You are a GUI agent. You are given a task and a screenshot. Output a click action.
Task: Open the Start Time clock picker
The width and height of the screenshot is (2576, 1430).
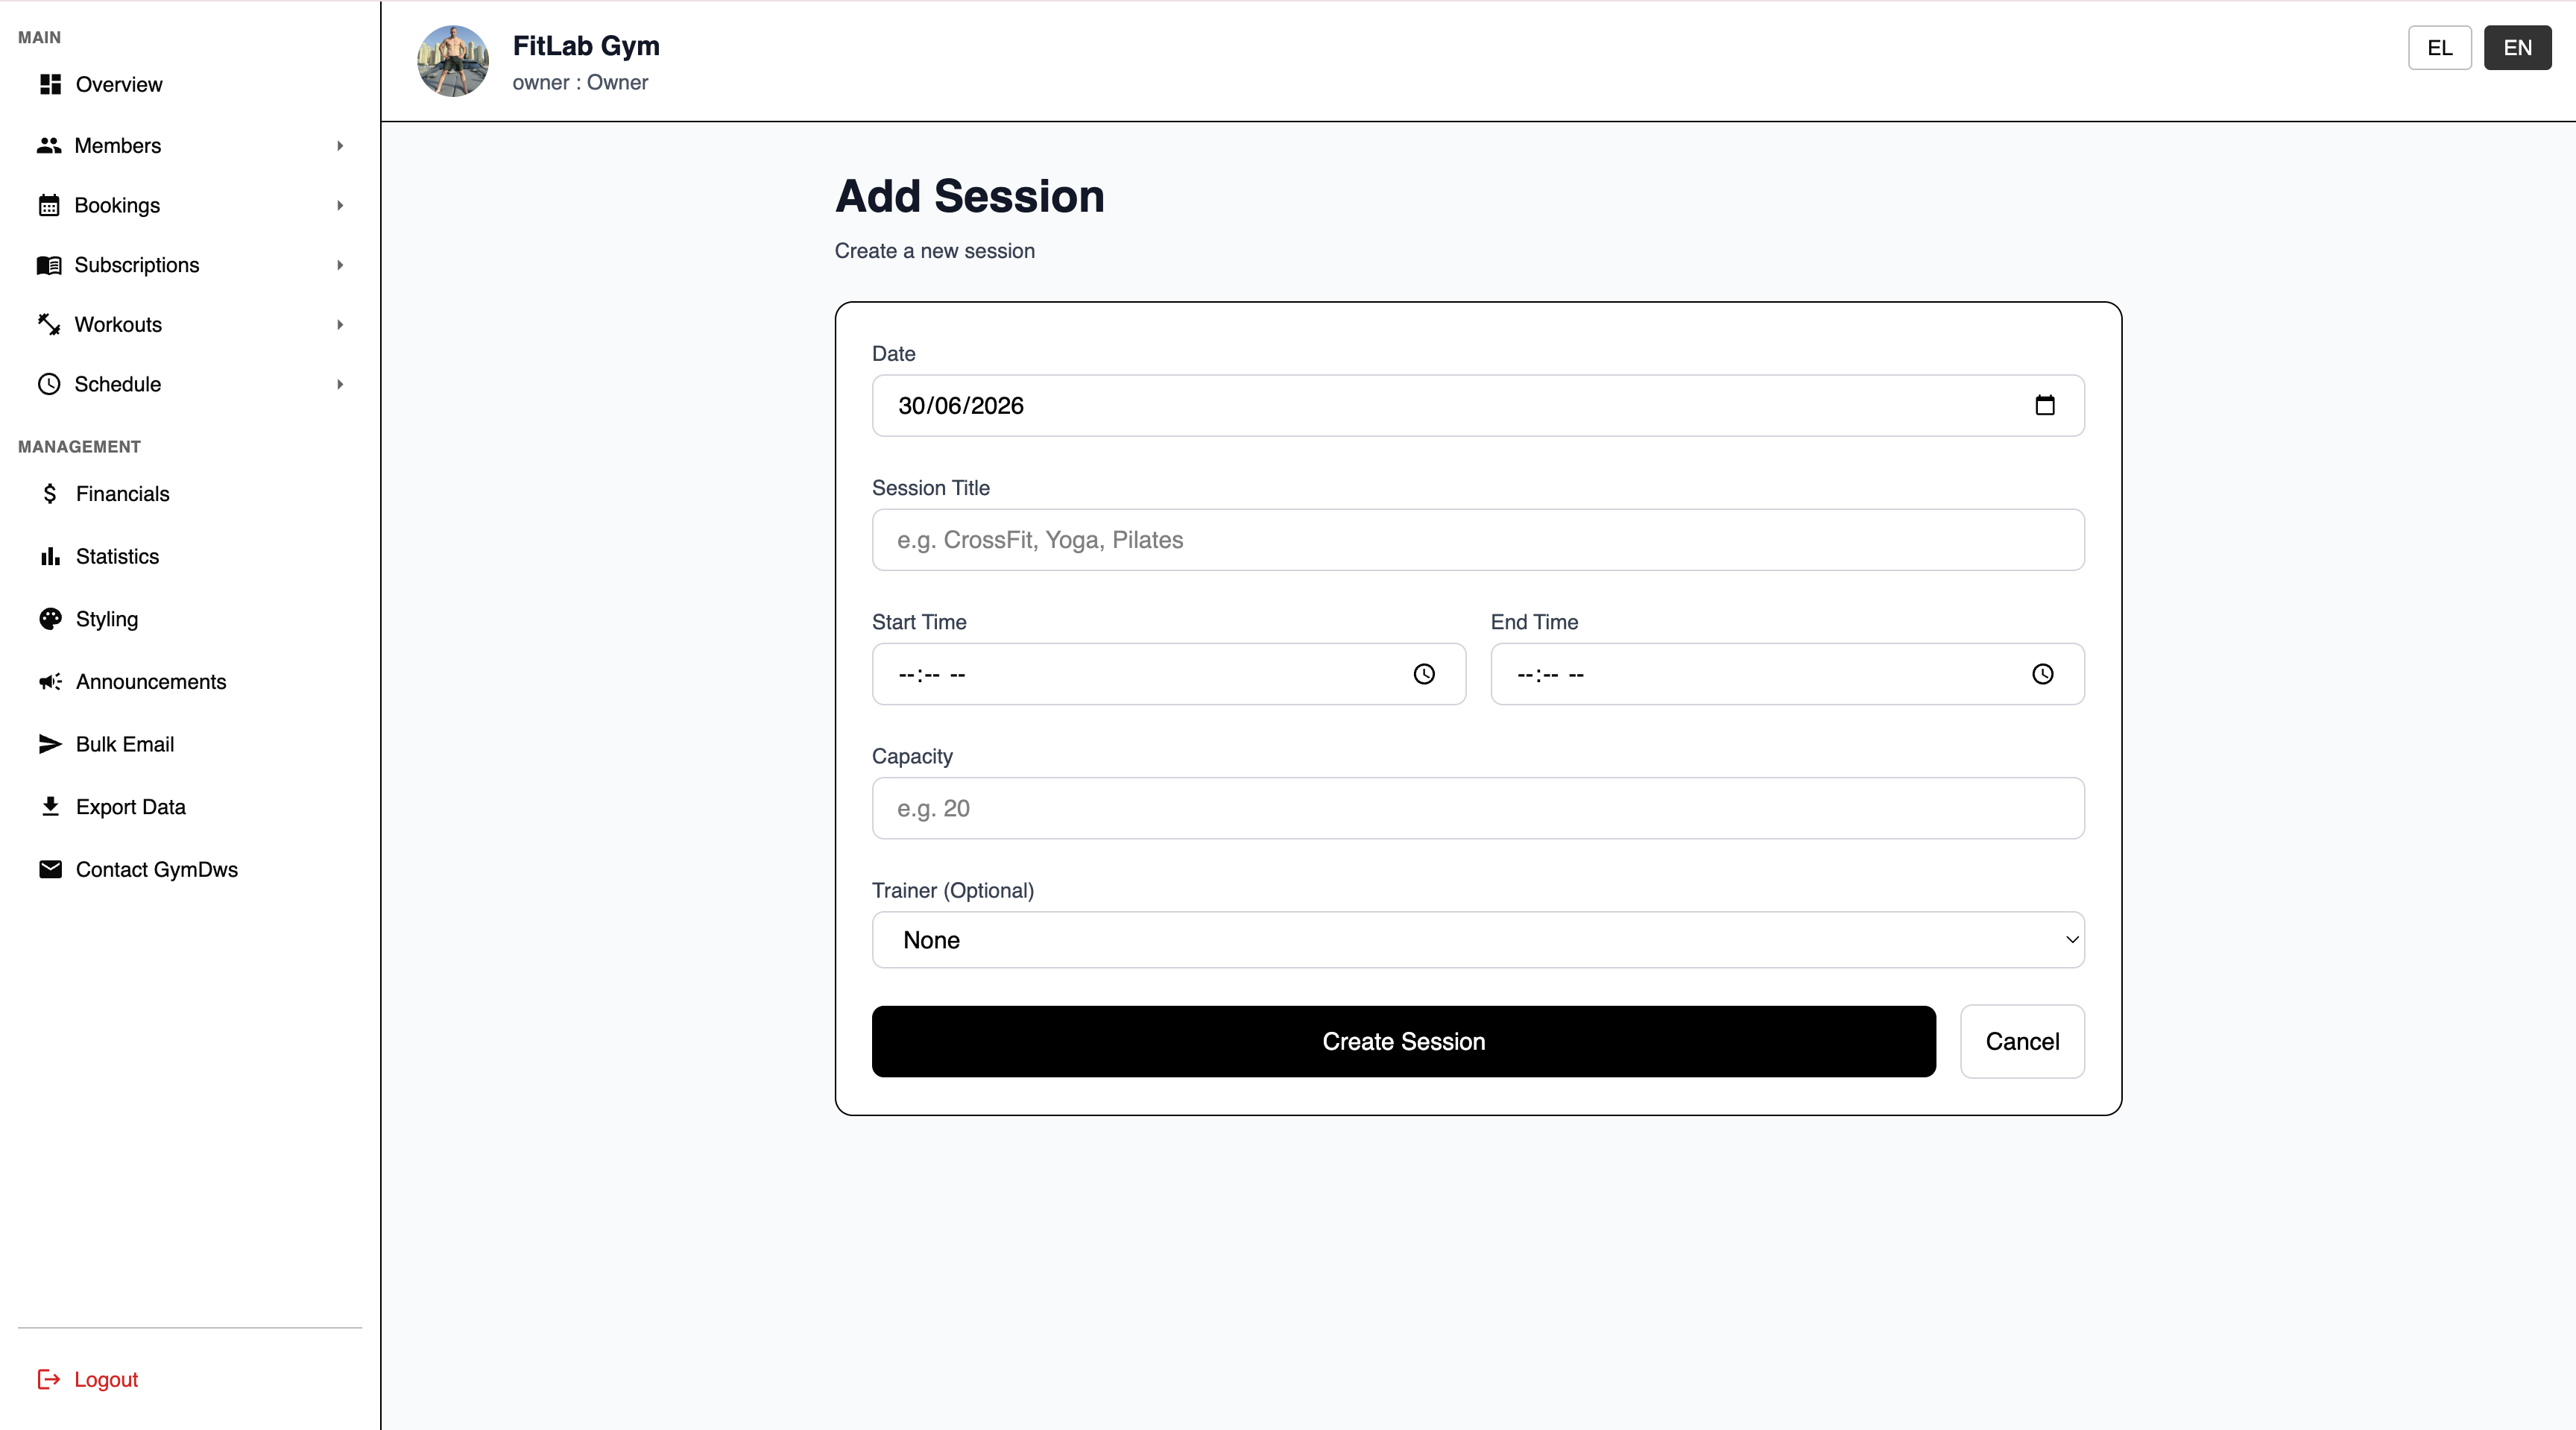pyautogui.click(x=1424, y=674)
